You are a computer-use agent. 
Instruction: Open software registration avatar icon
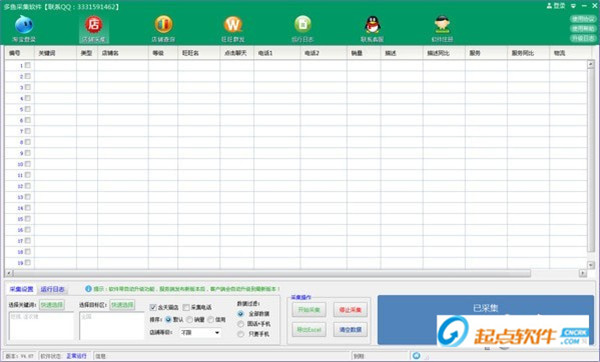coord(442,24)
